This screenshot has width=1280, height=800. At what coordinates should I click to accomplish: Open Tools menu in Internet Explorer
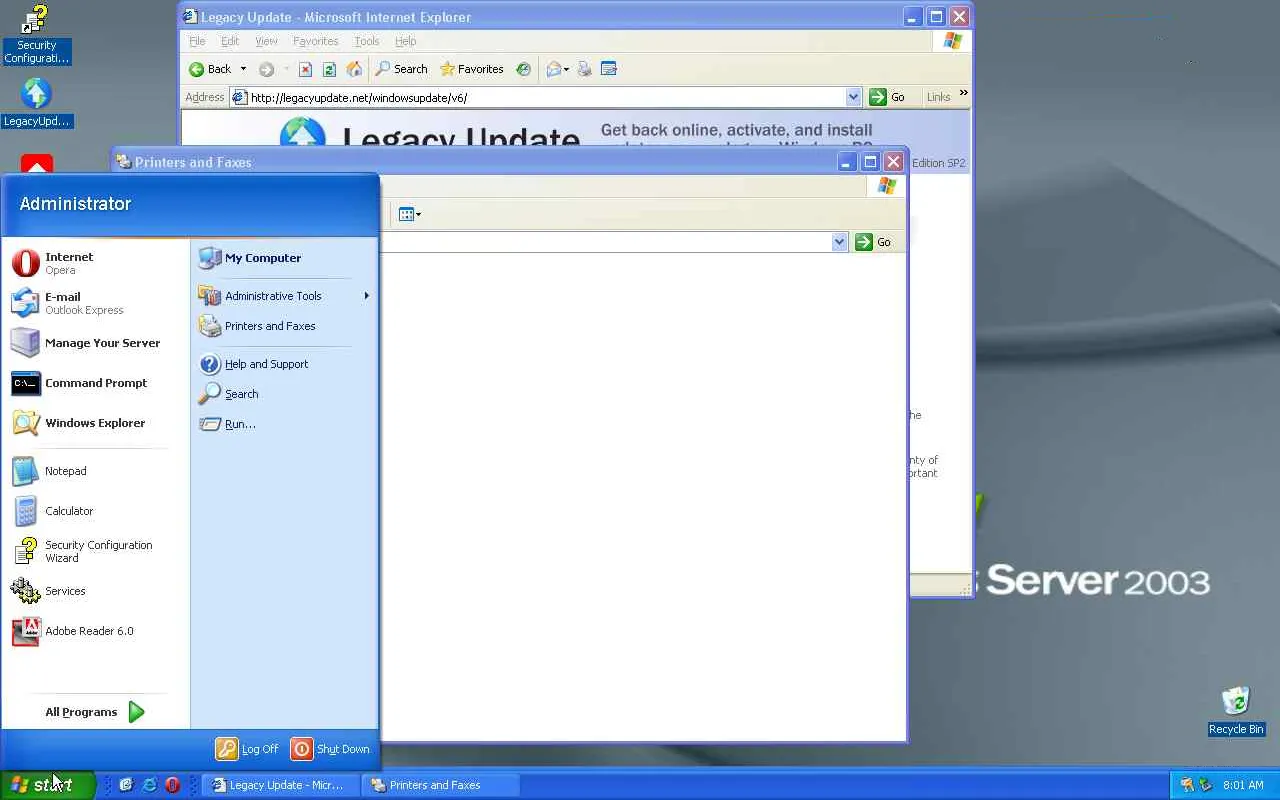(x=367, y=41)
